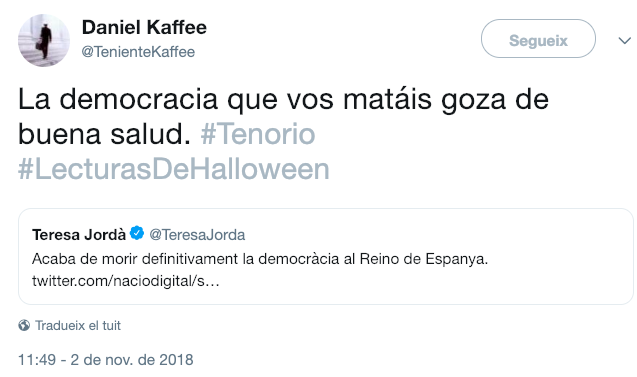Open the #LecturasDeHalloween hashtag

[x=174, y=169]
